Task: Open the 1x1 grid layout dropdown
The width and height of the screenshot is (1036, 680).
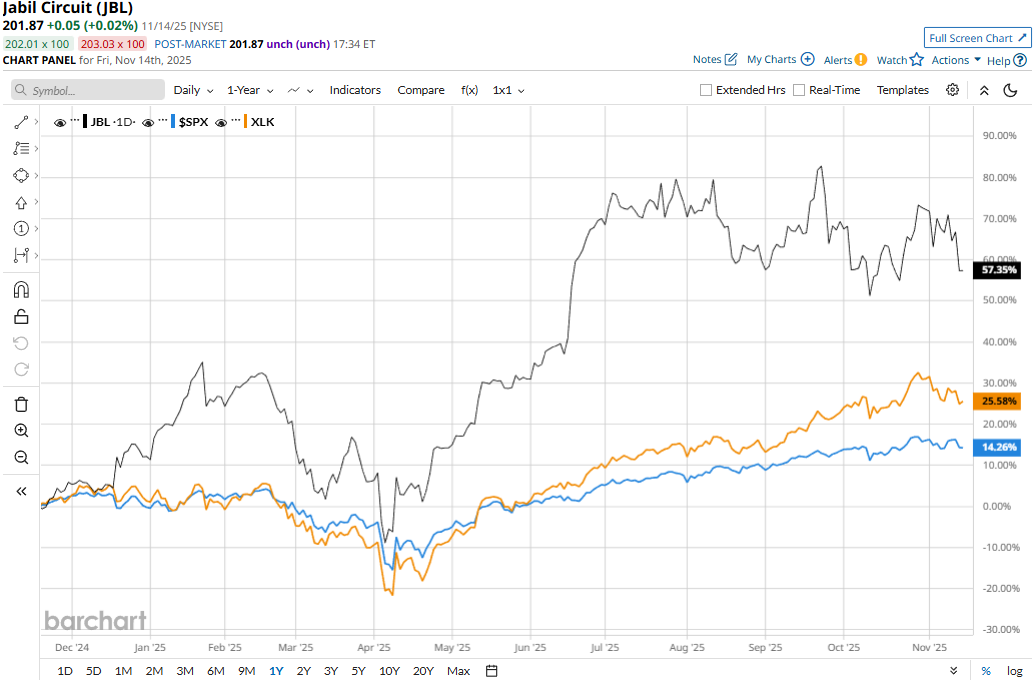Action: tap(508, 91)
